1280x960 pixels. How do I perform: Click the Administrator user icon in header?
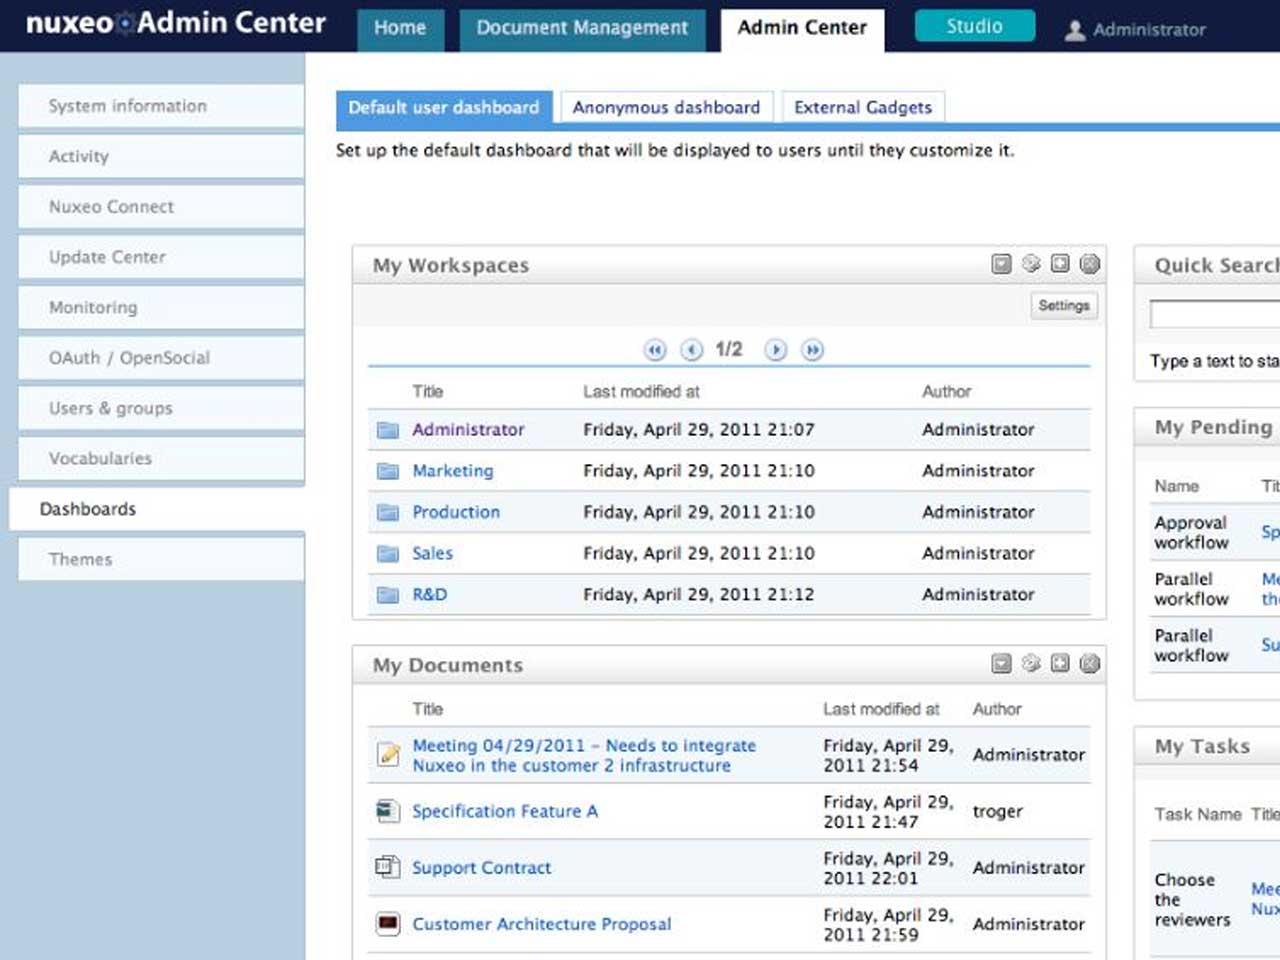pos(1075,30)
